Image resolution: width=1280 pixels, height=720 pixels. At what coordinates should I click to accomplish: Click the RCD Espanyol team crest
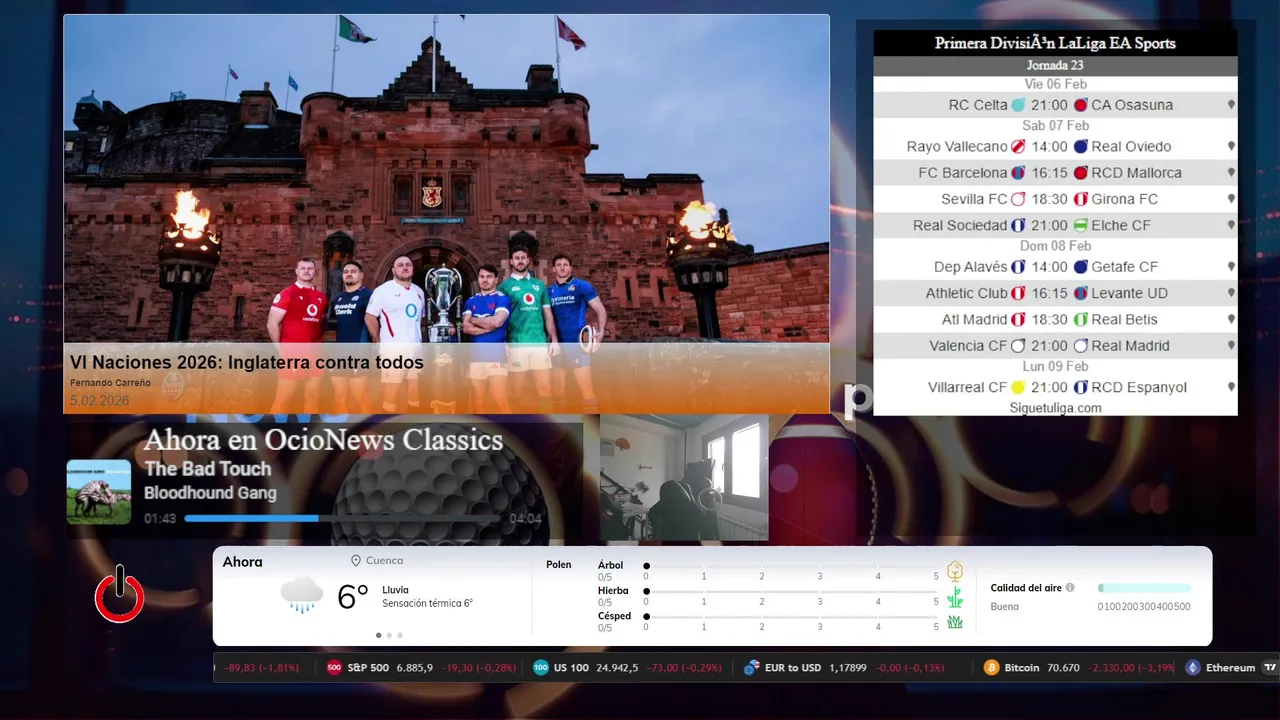click(1080, 388)
